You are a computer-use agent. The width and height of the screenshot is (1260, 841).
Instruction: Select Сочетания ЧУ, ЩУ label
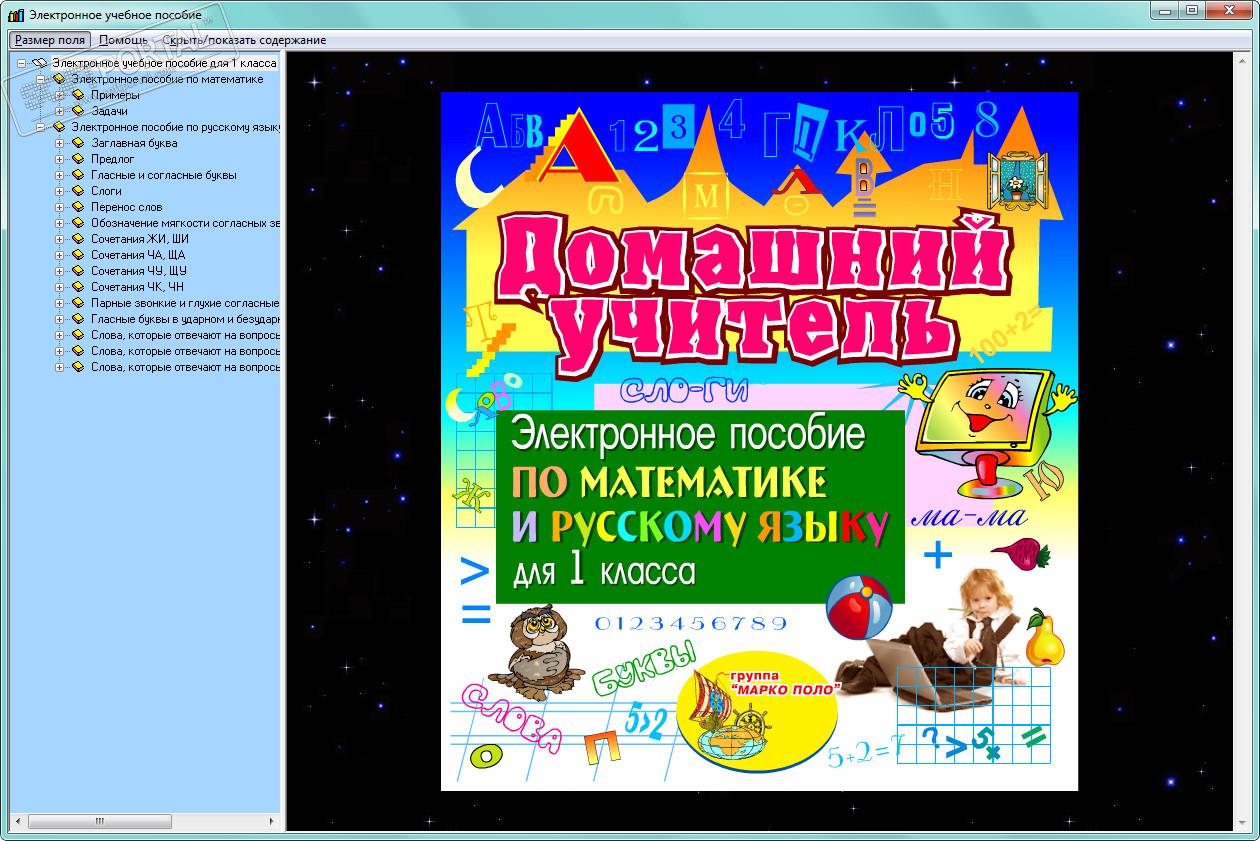point(139,271)
